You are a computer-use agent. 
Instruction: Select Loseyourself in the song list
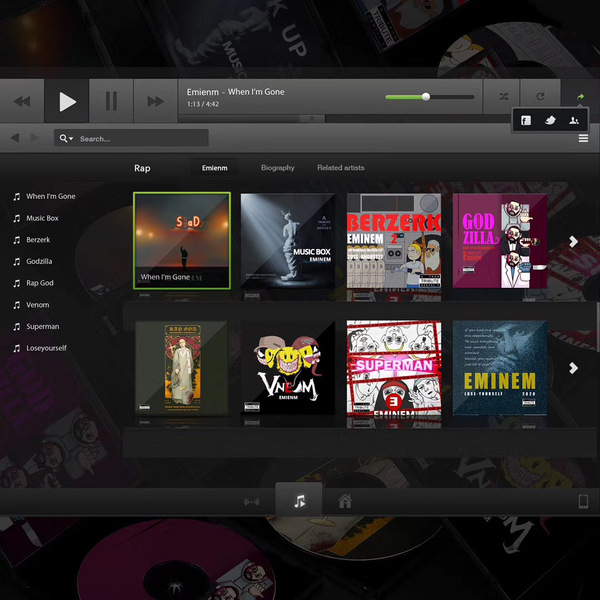tap(46, 348)
